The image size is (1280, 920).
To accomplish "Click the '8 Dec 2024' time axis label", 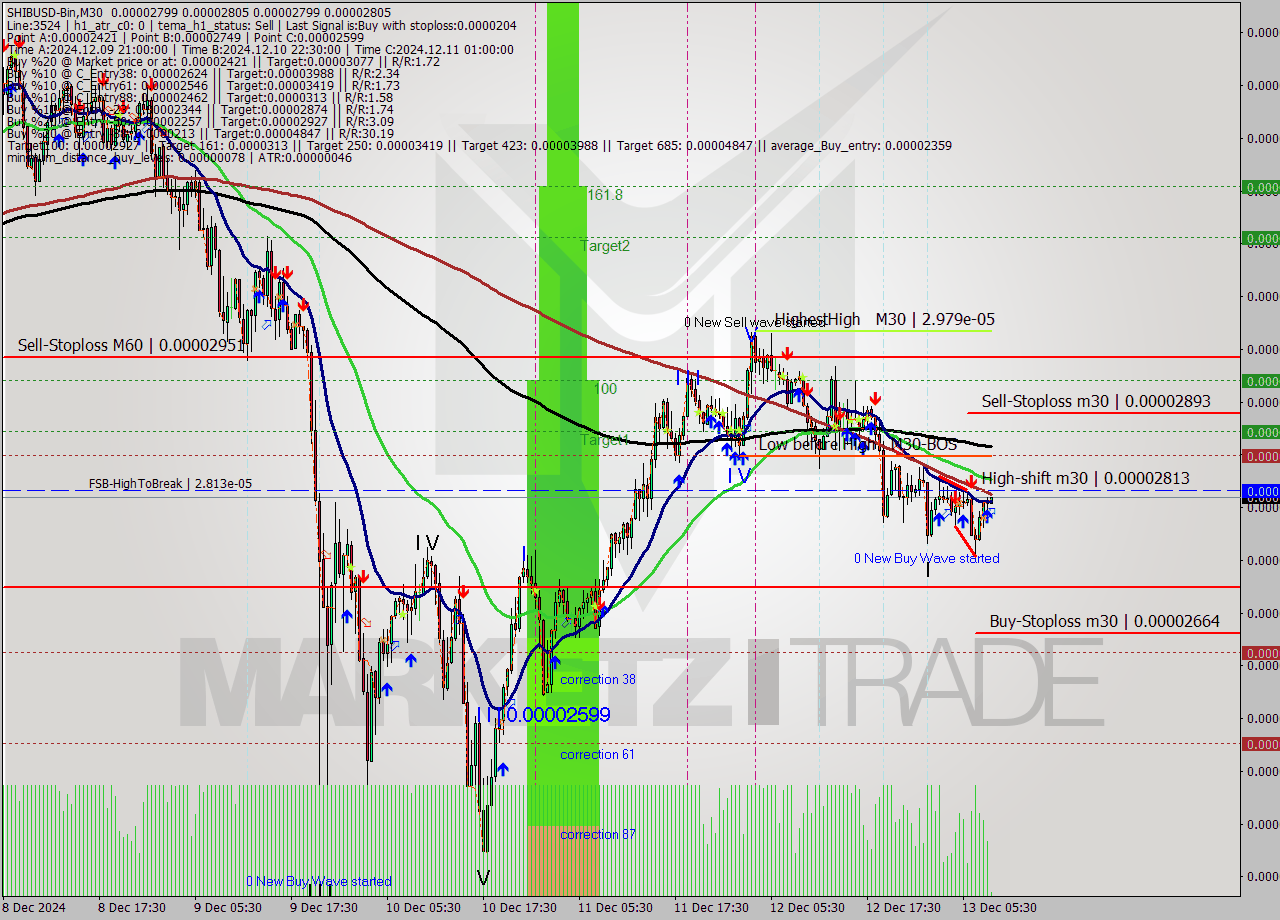I will click(x=34, y=908).
